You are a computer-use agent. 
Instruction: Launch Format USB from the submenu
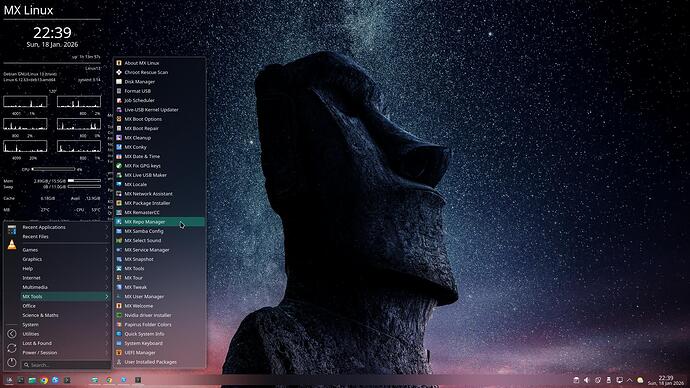(x=159, y=91)
